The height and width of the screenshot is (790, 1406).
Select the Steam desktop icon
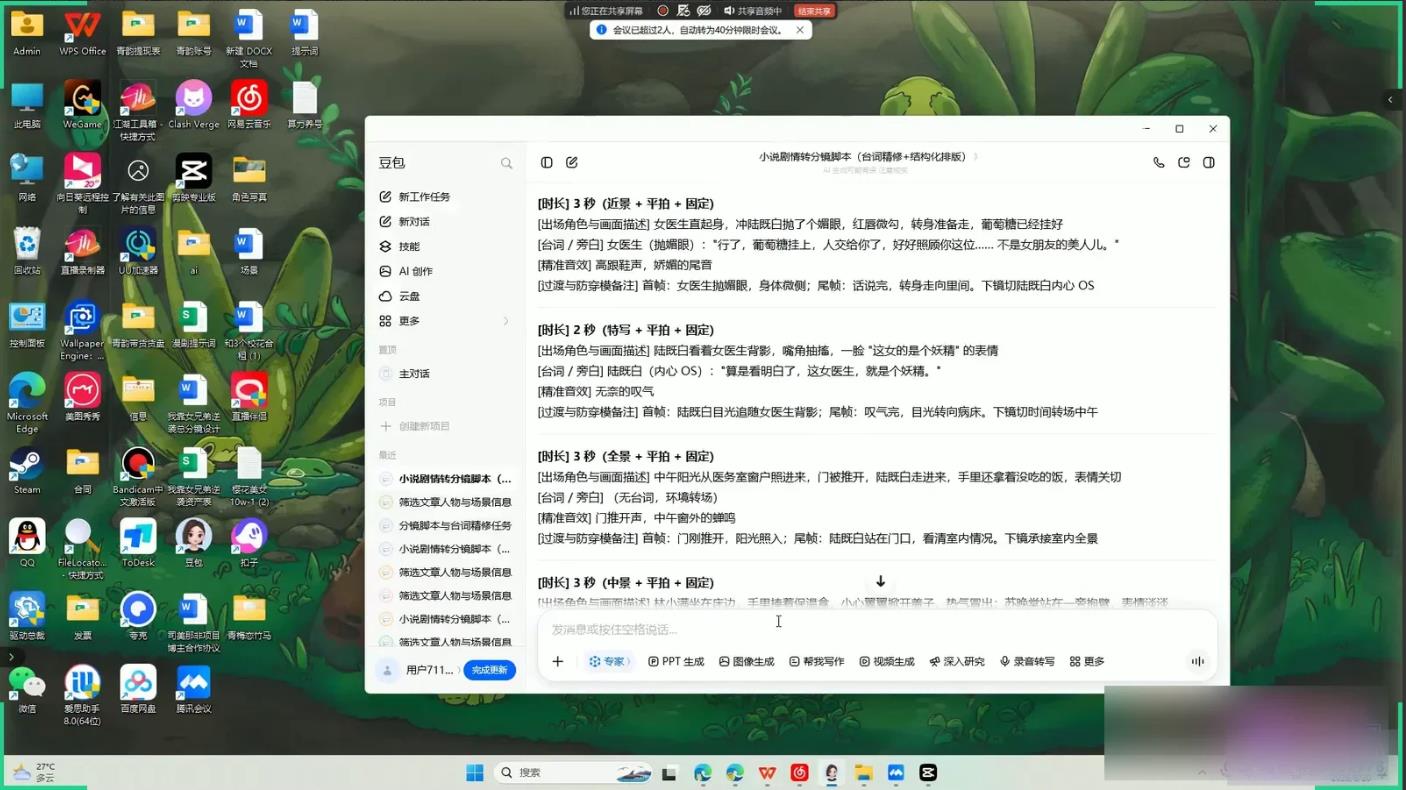(x=27, y=471)
